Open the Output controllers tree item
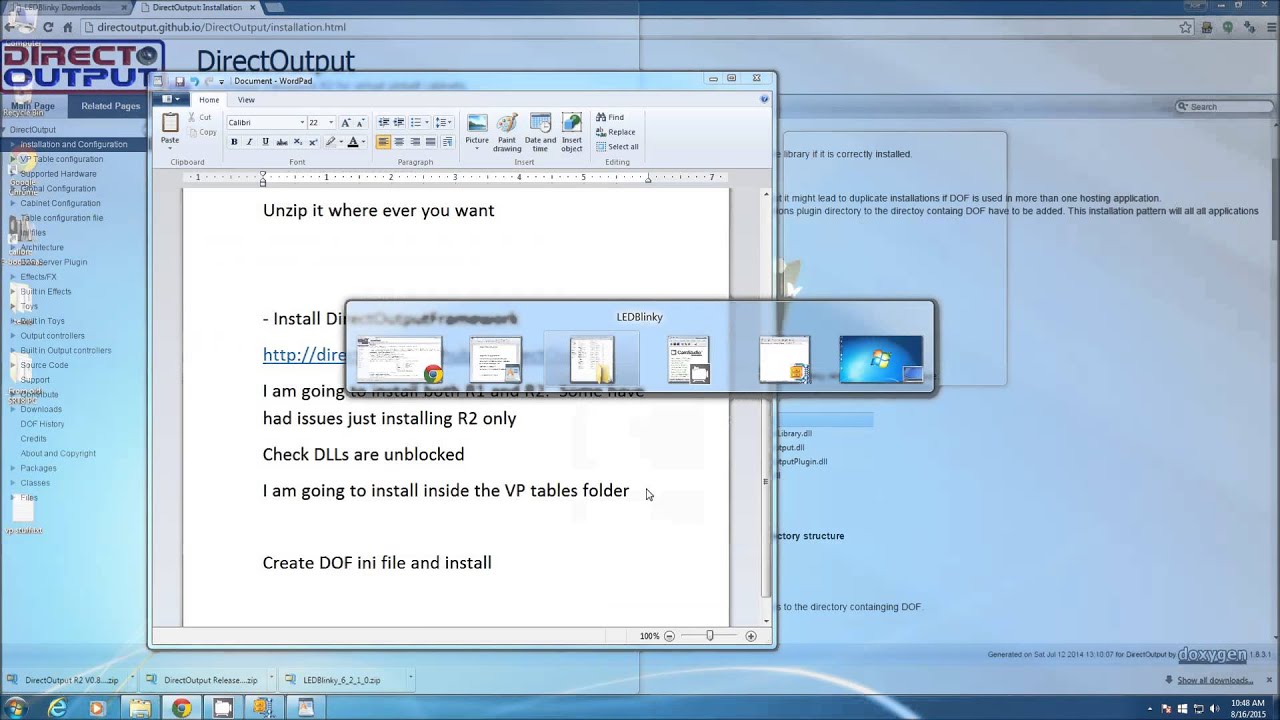The image size is (1280, 720). [53, 336]
